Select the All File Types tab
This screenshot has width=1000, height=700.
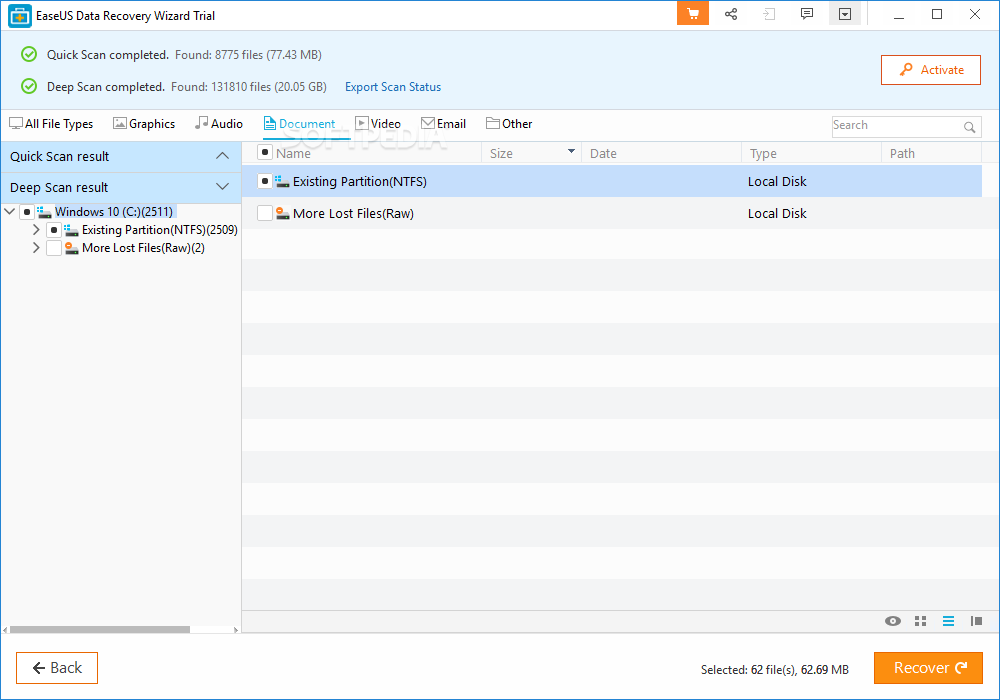point(51,124)
